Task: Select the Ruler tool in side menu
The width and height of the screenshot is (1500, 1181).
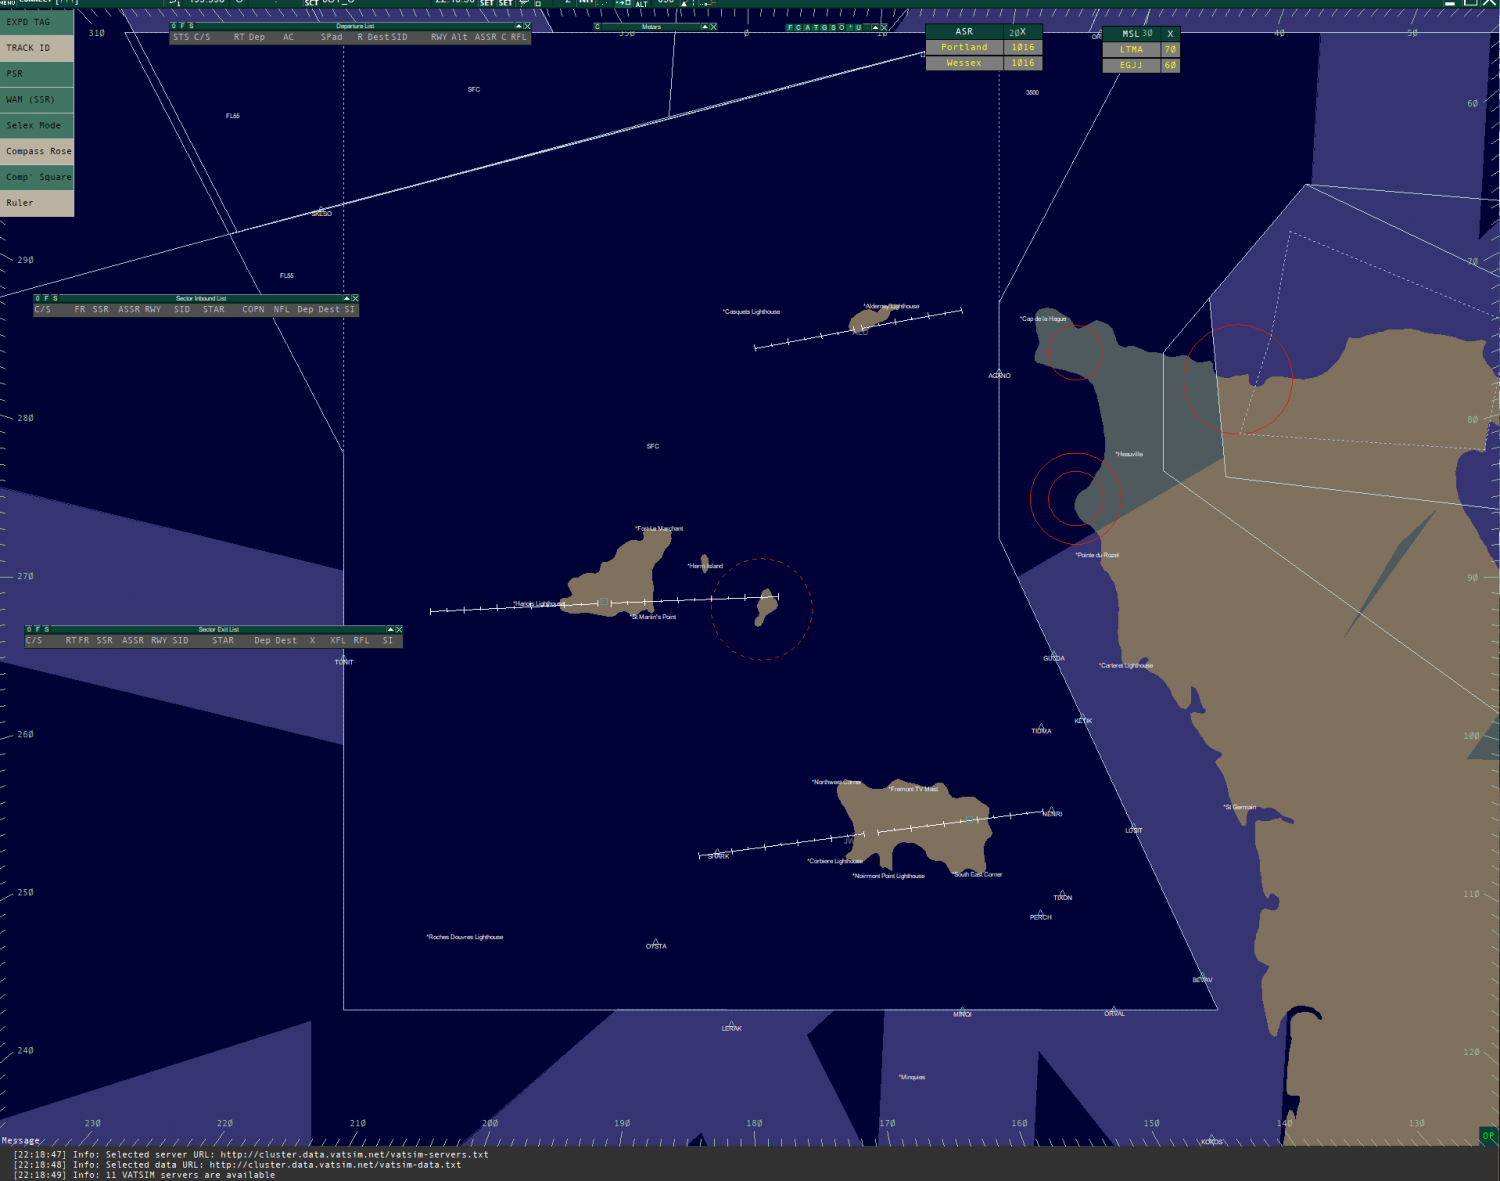Action: pyautogui.click(x=37, y=203)
